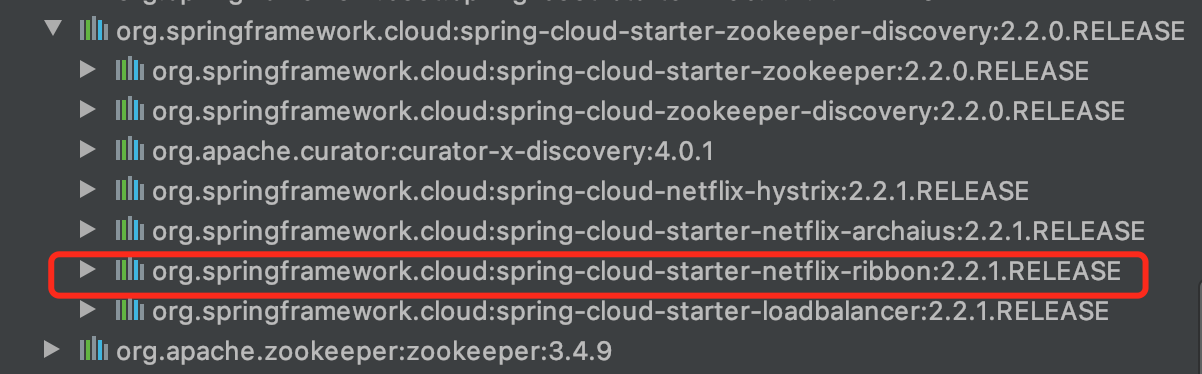The height and width of the screenshot is (374, 1202).
Task: Click library icon of zookeeper-discovery starter
Action: (x=94, y=31)
